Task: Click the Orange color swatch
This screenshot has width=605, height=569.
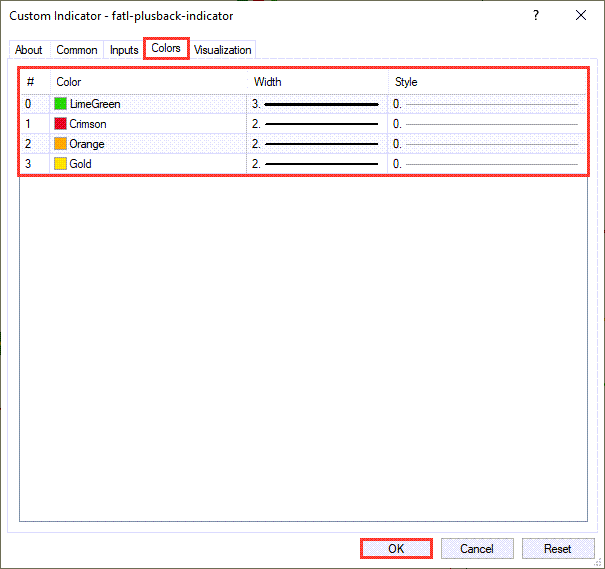Action: click(60, 144)
